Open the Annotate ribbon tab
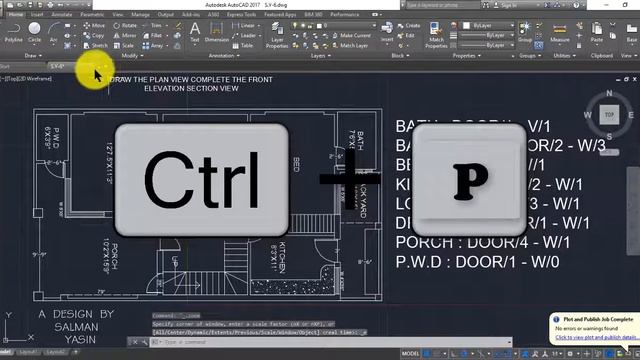 [62, 15]
